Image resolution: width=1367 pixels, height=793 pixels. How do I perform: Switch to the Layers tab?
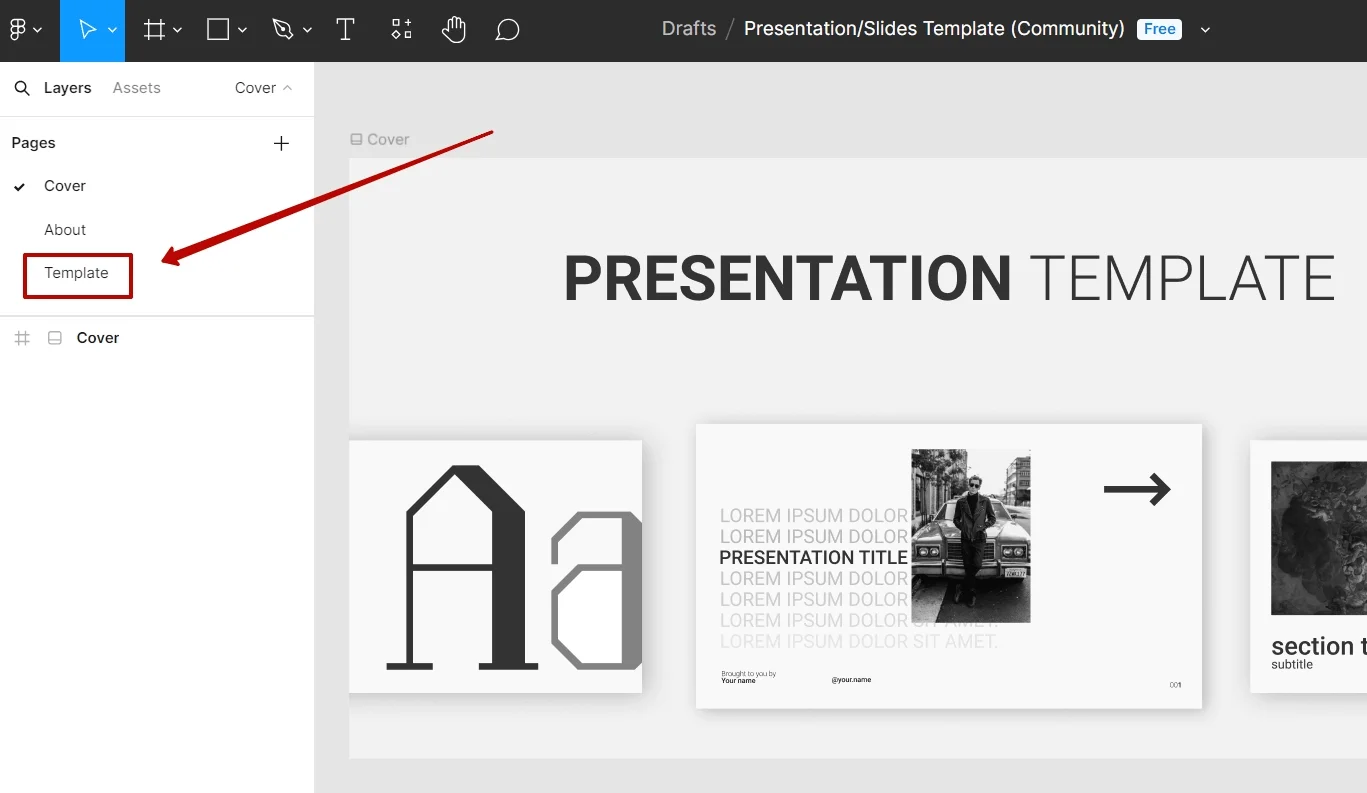[x=67, y=88]
